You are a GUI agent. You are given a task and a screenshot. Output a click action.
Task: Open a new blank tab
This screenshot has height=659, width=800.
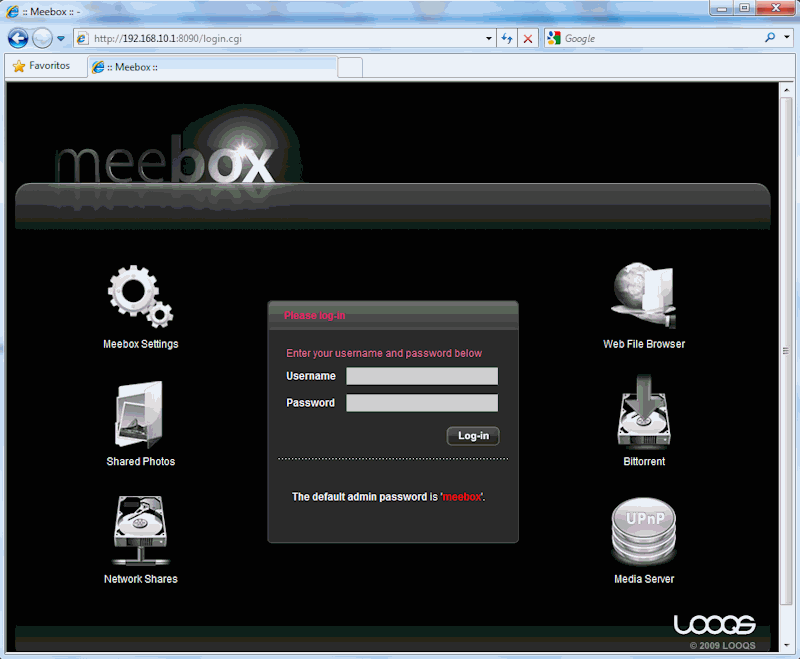(350, 67)
